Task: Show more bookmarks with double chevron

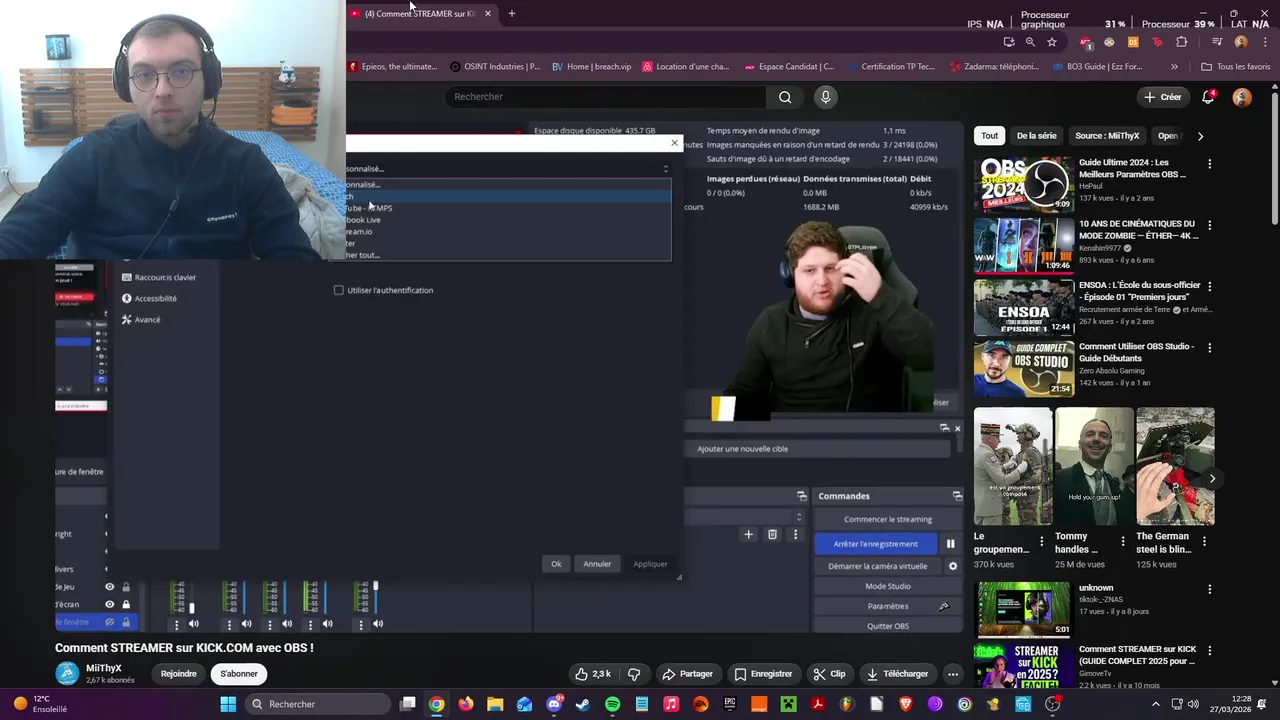Action: coord(1174,67)
